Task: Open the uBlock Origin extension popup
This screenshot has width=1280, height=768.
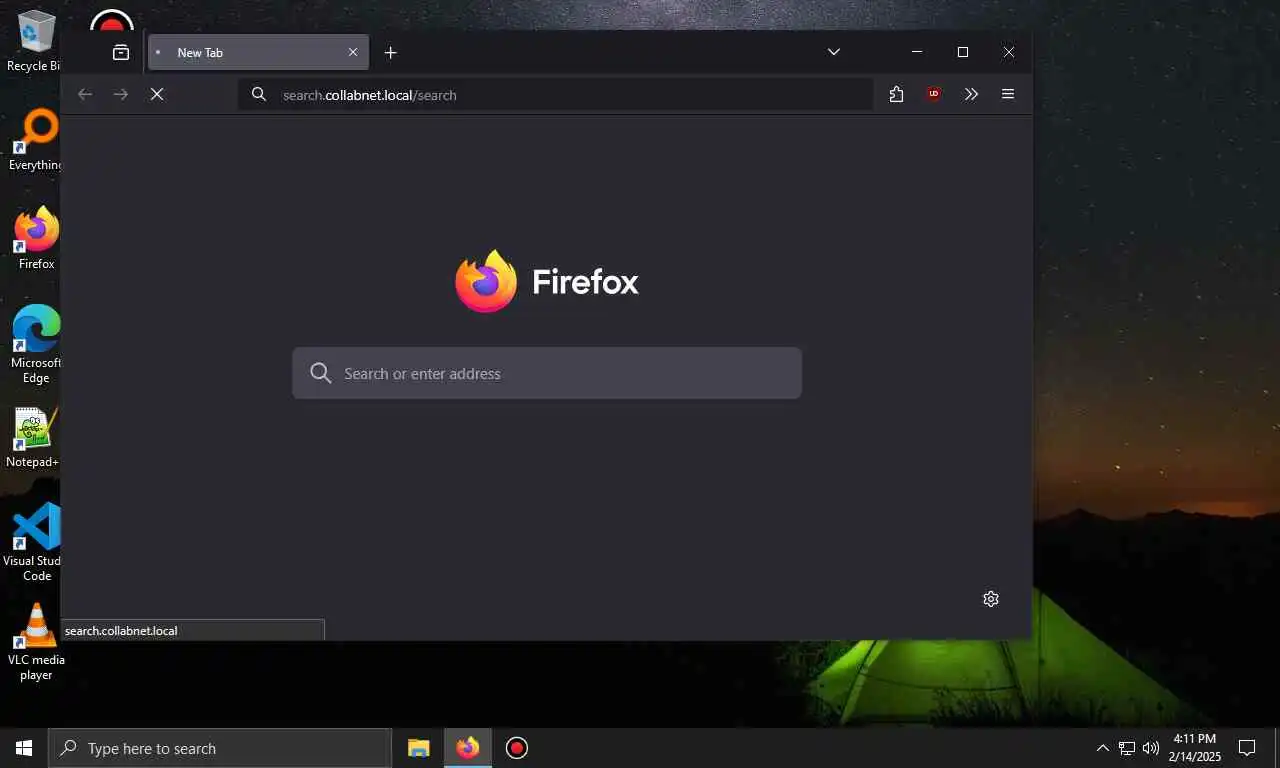Action: point(933,94)
